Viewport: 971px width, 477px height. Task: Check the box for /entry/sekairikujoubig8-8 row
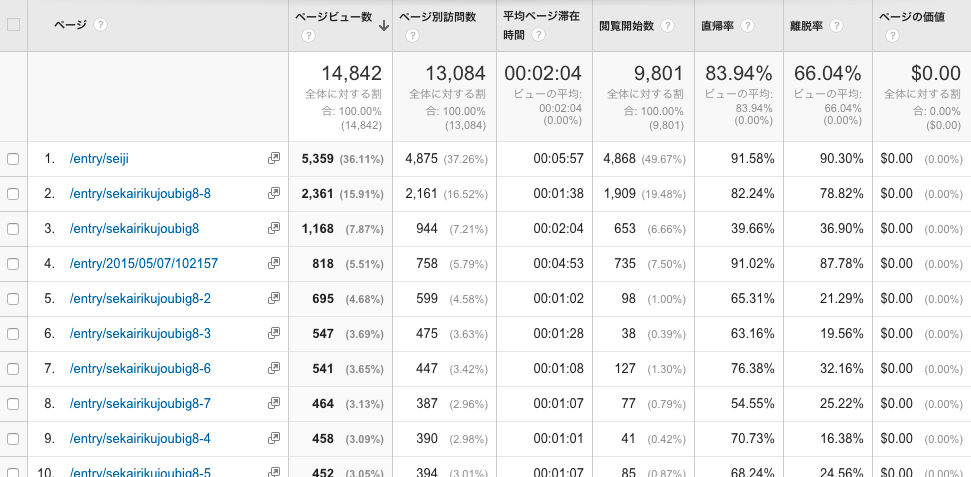pyautogui.click(x=13, y=194)
